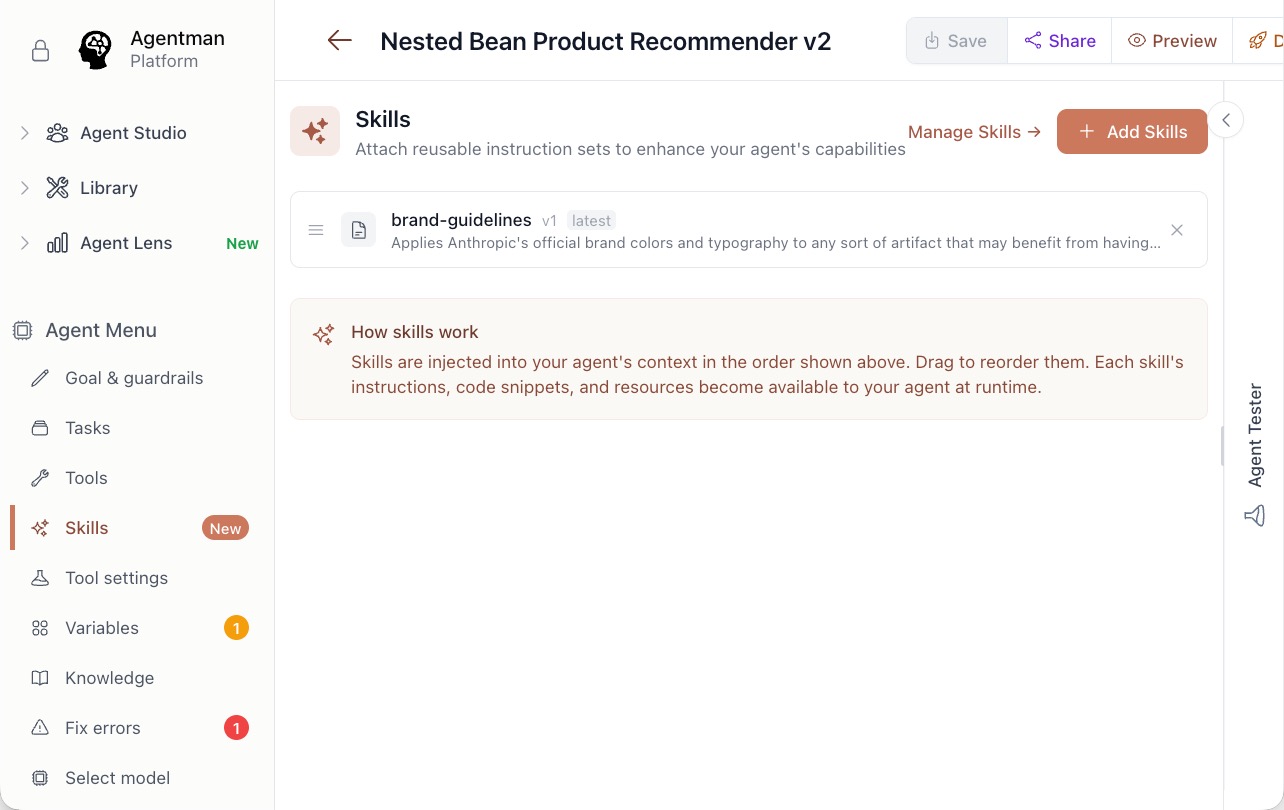Collapse the right panel with chevron button

coord(1226,120)
